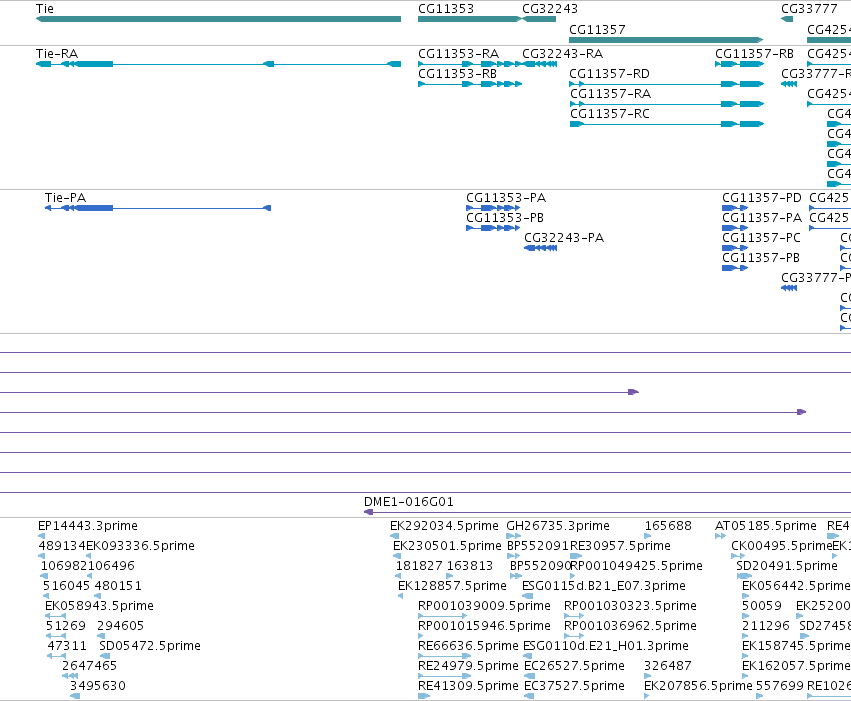Choose EST label ESG0110d.E21_H01.3prime
The image size is (851, 701).
pos(606,646)
